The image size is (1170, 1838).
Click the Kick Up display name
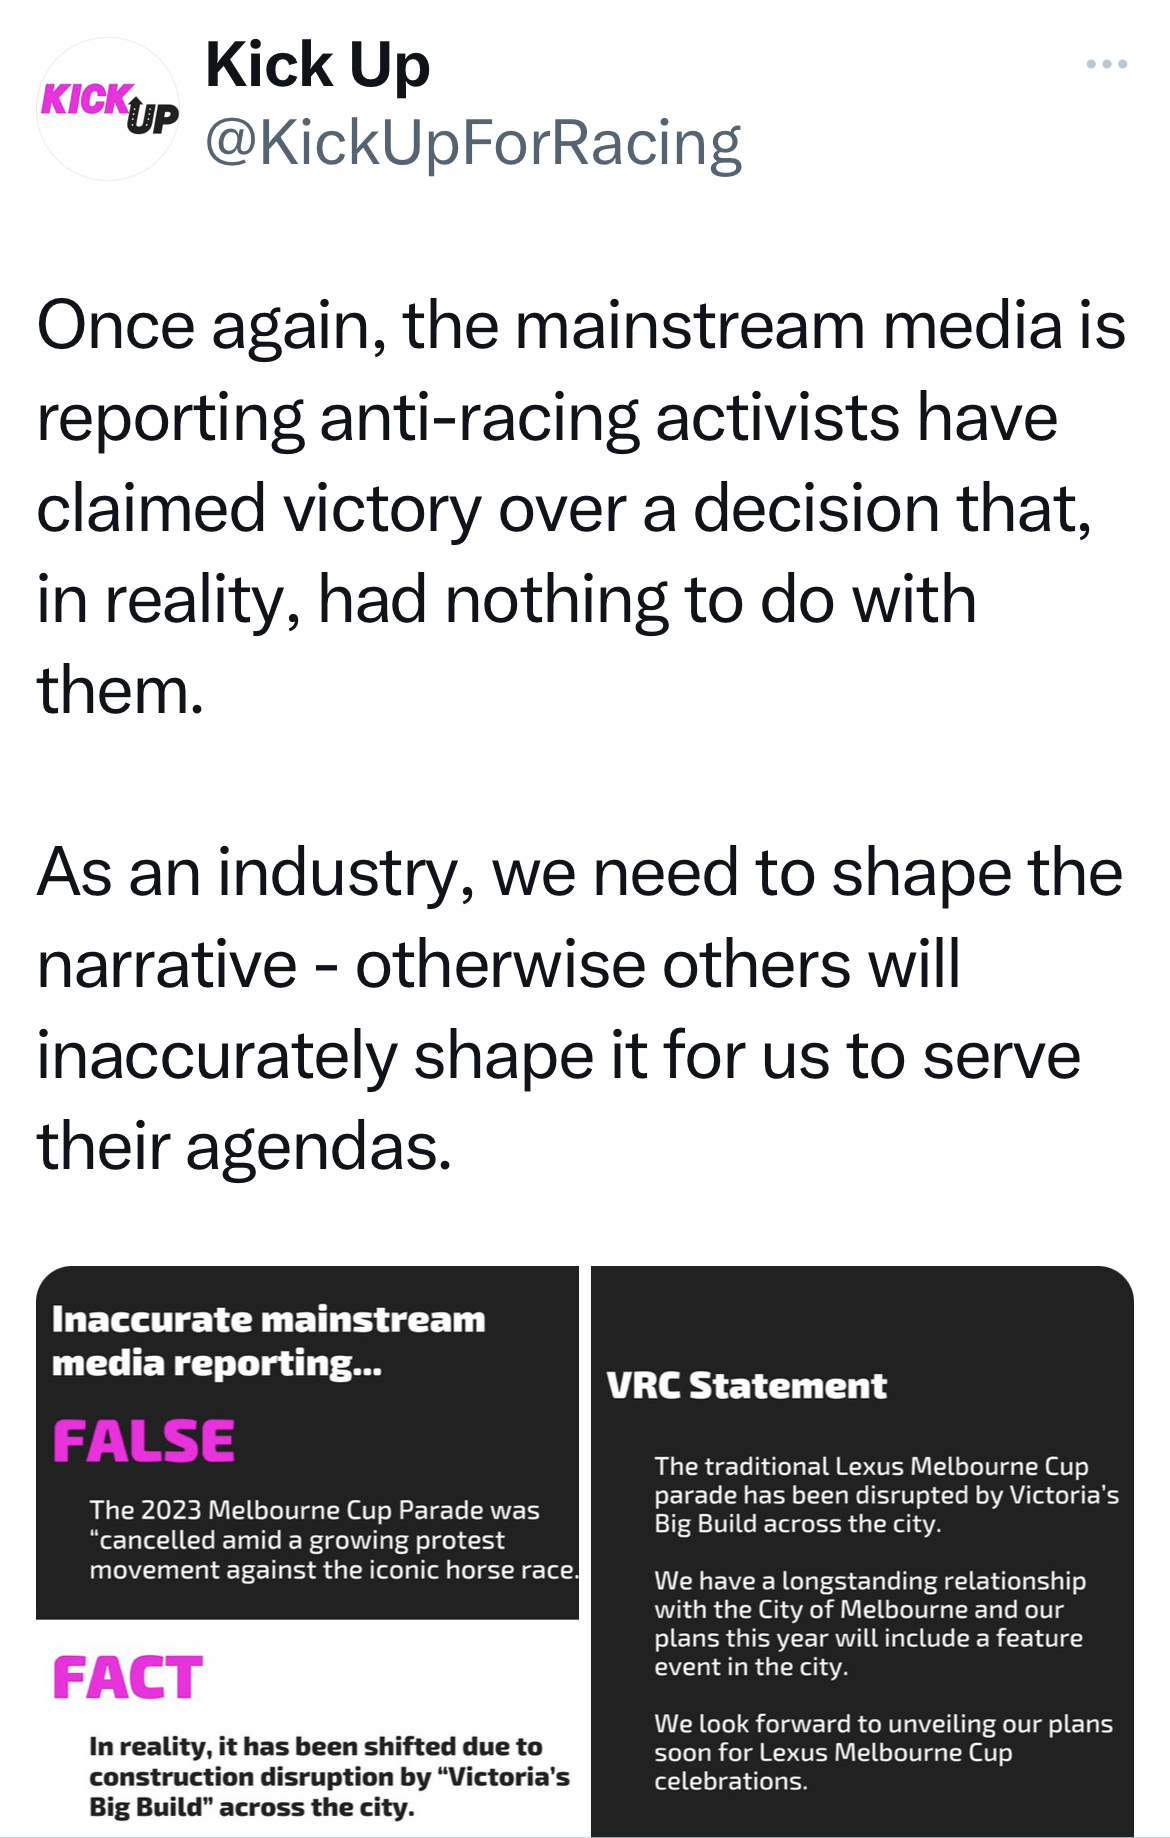click(317, 66)
